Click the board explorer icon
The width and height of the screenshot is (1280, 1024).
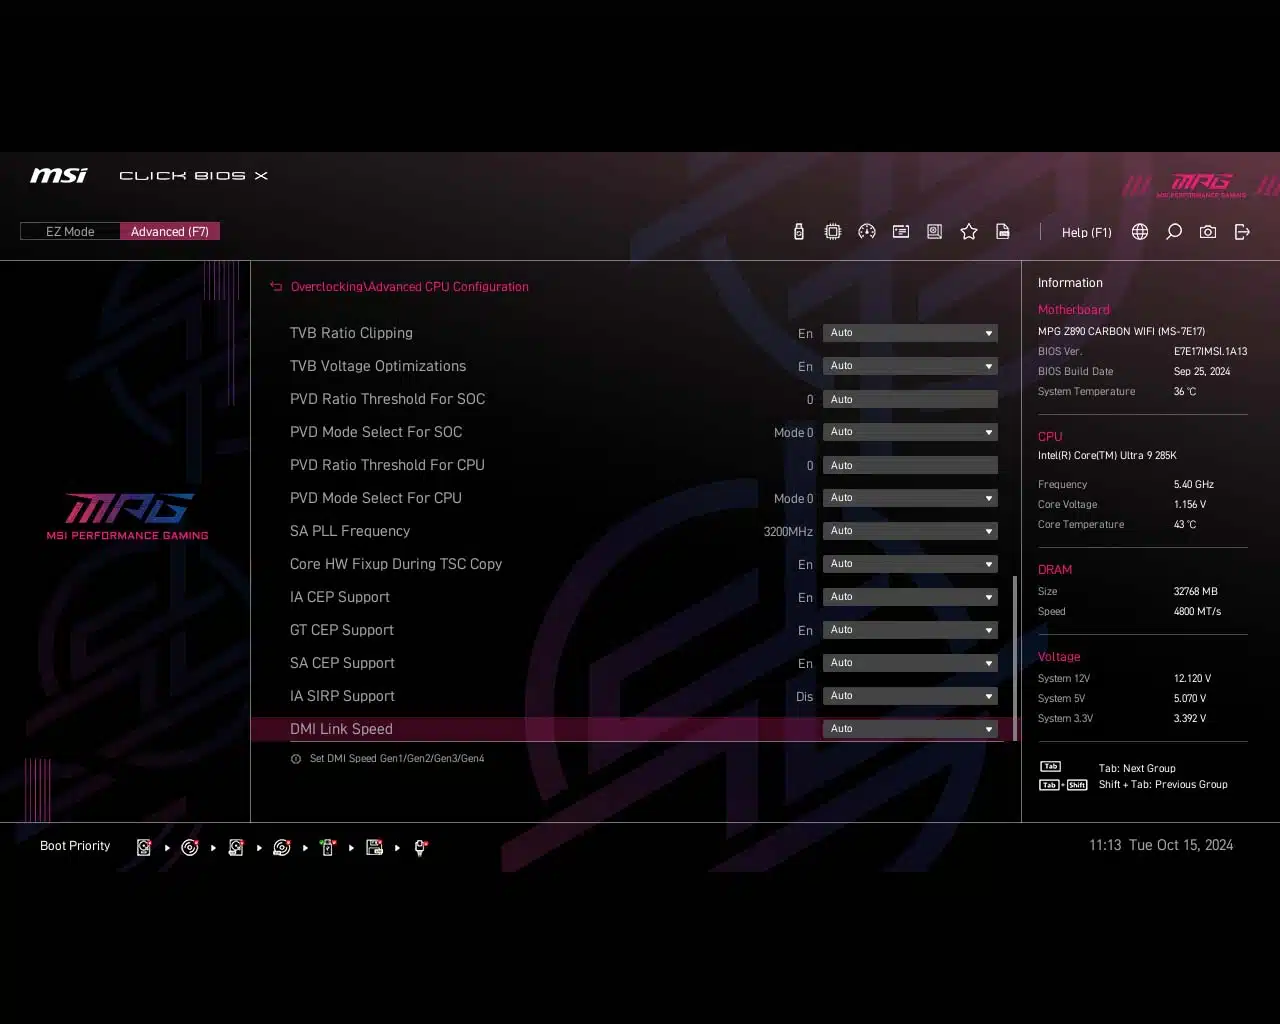(935, 232)
